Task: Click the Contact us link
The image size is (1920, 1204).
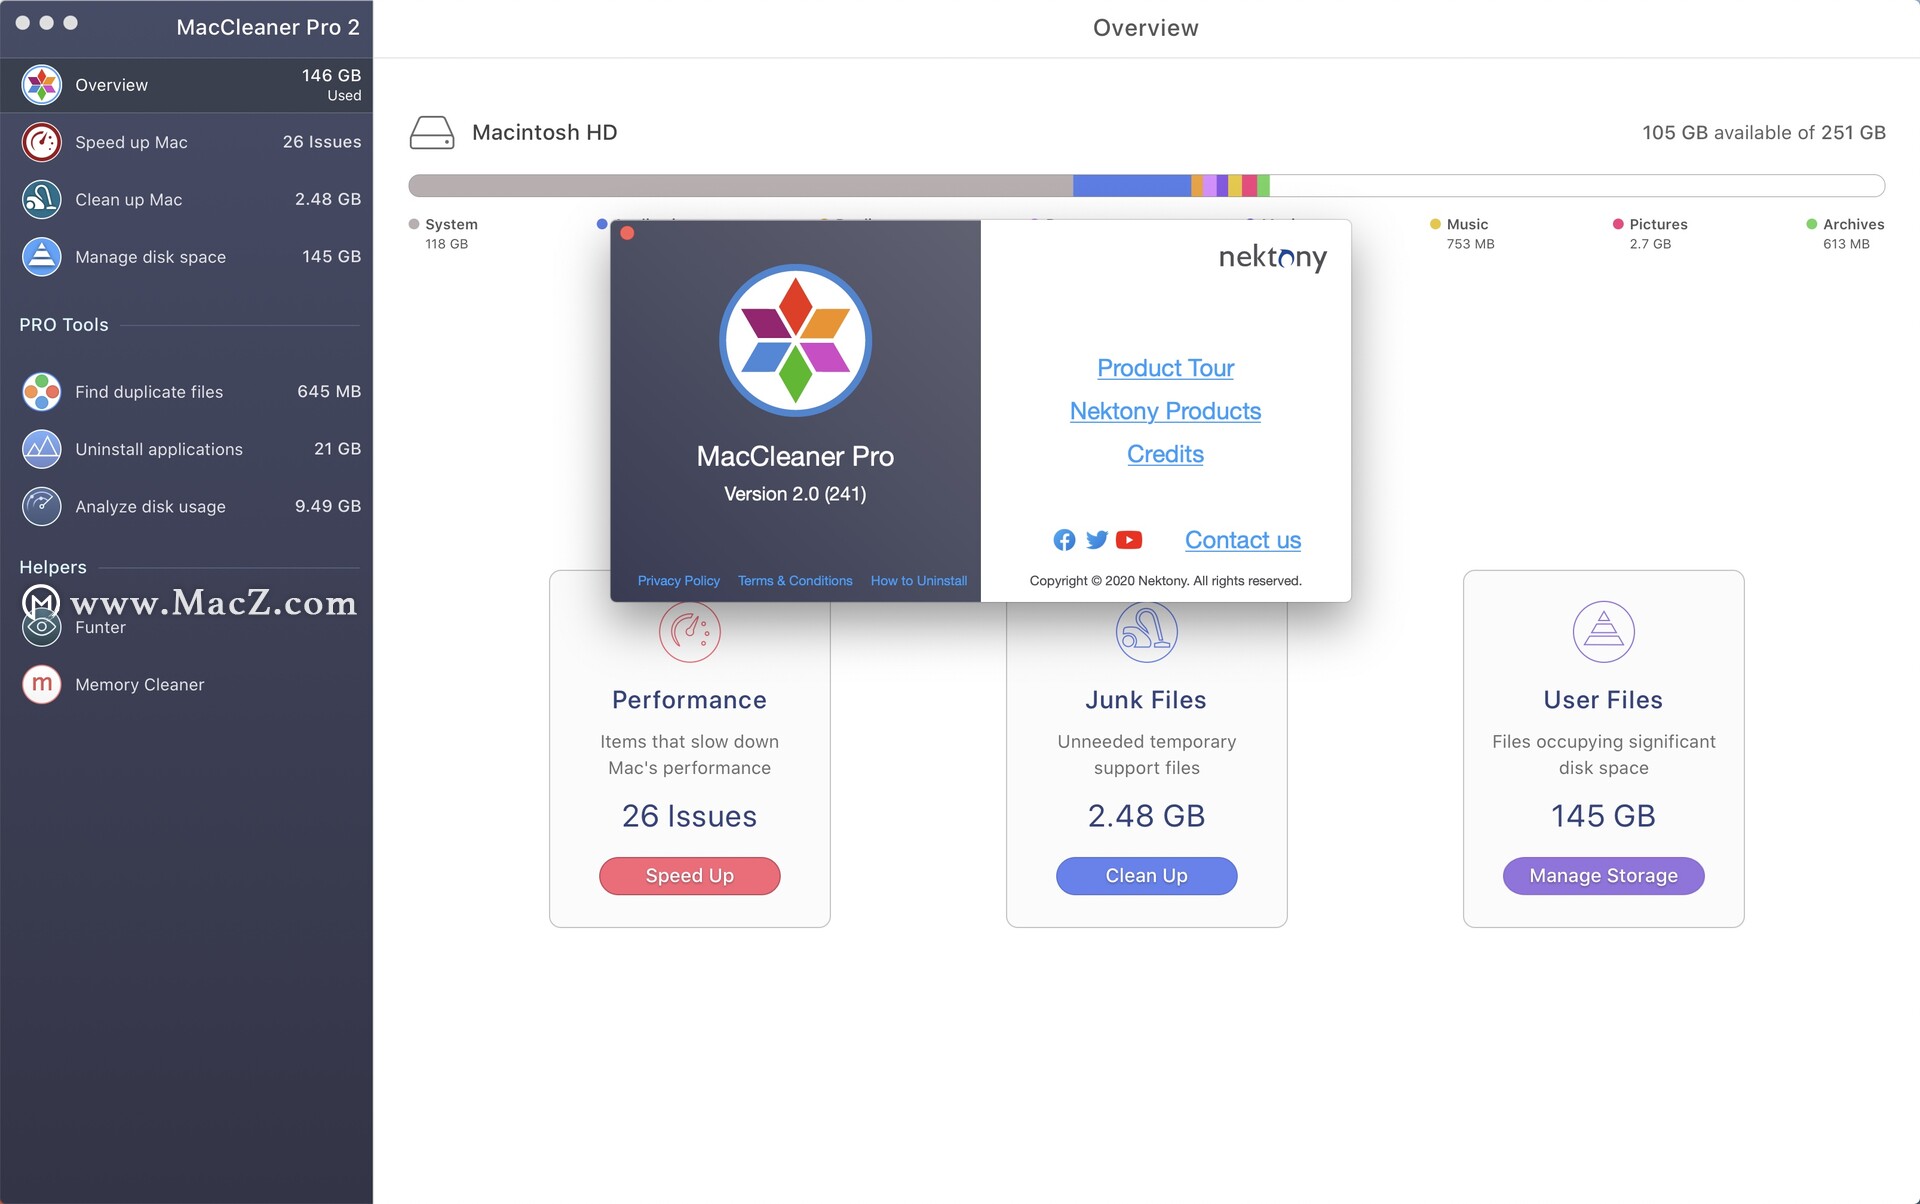Action: tap(1243, 540)
